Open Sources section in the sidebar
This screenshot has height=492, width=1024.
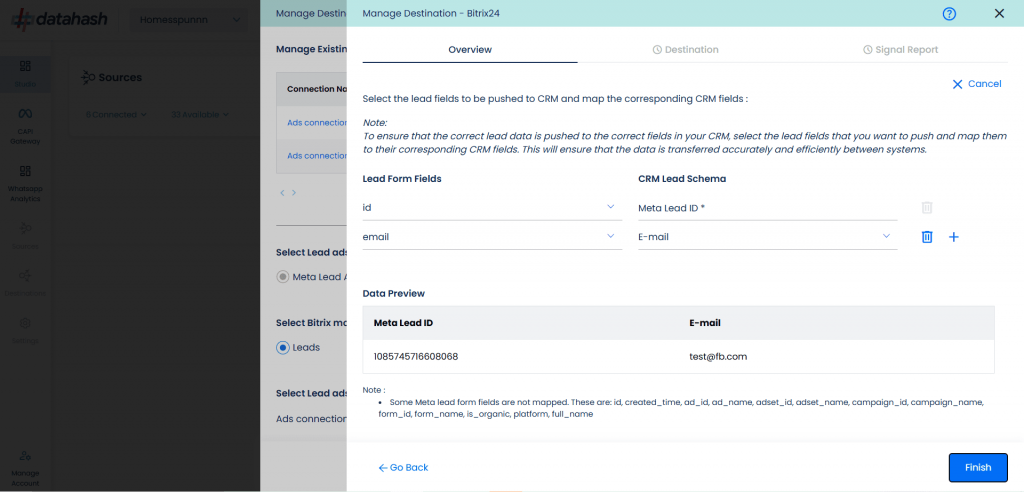coord(25,235)
